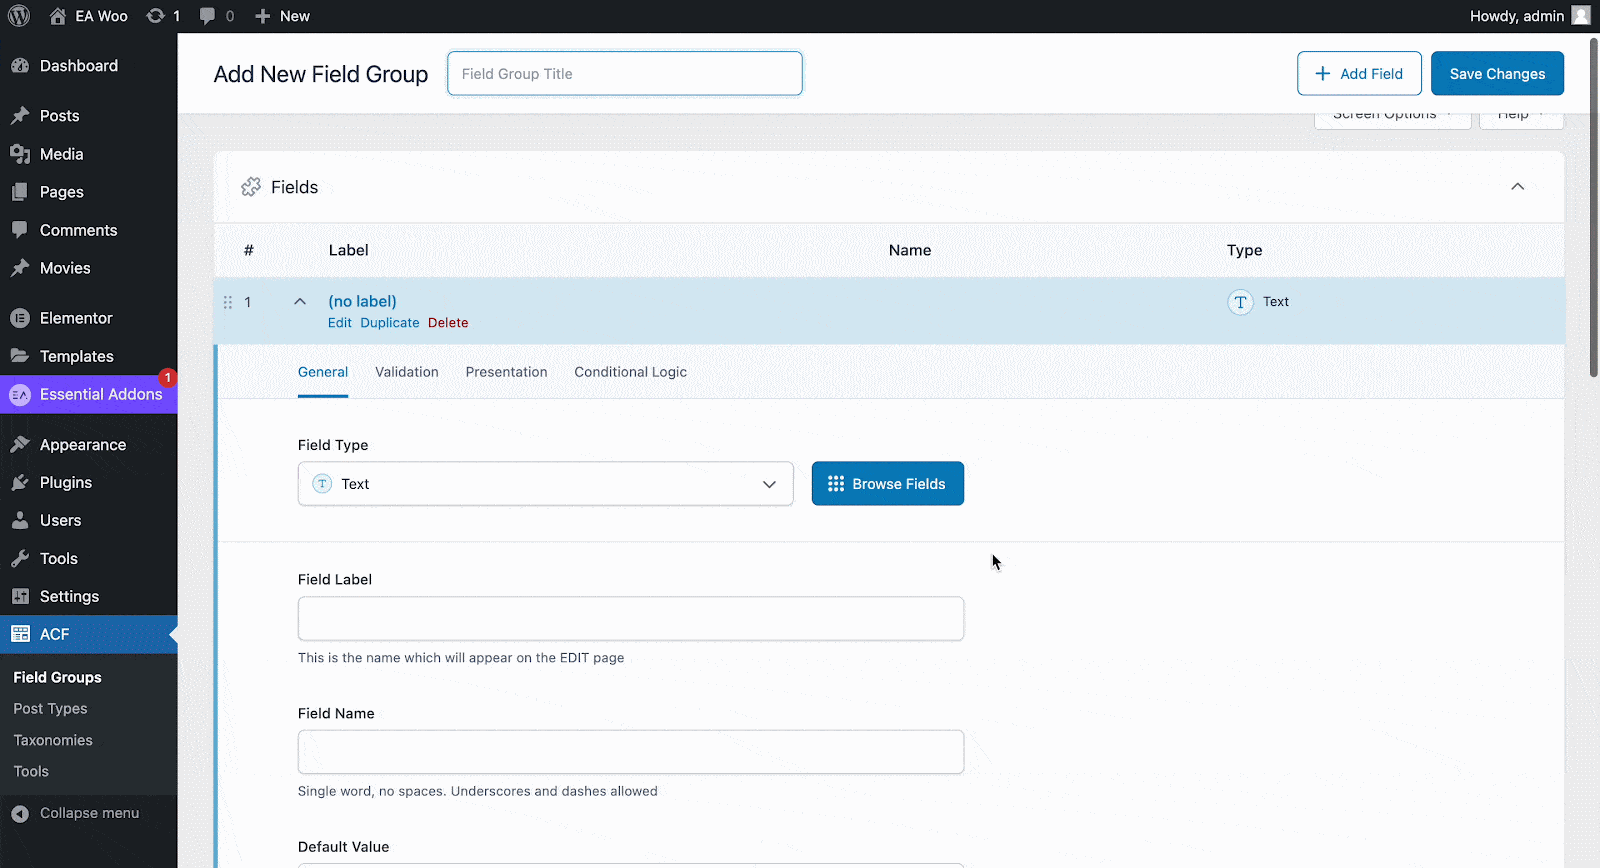Click the Plugins icon in sidebar
Image resolution: width=1600 pixels, height=868 pixels.
pos(20,483)
